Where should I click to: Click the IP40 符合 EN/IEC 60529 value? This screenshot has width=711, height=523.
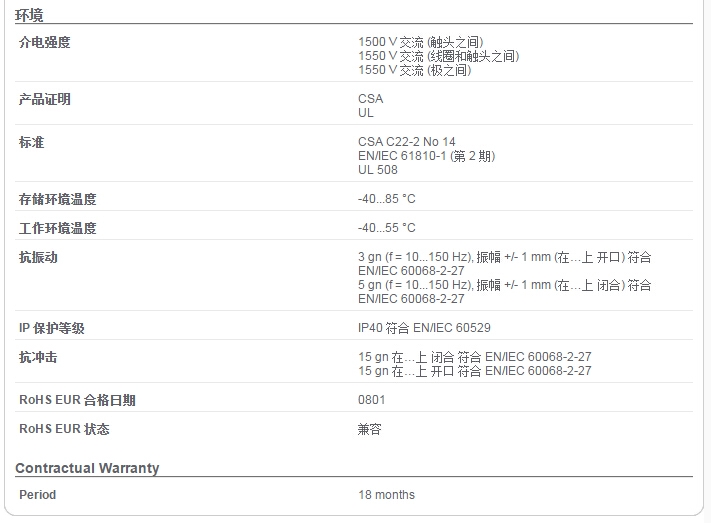tap(424, 328)
